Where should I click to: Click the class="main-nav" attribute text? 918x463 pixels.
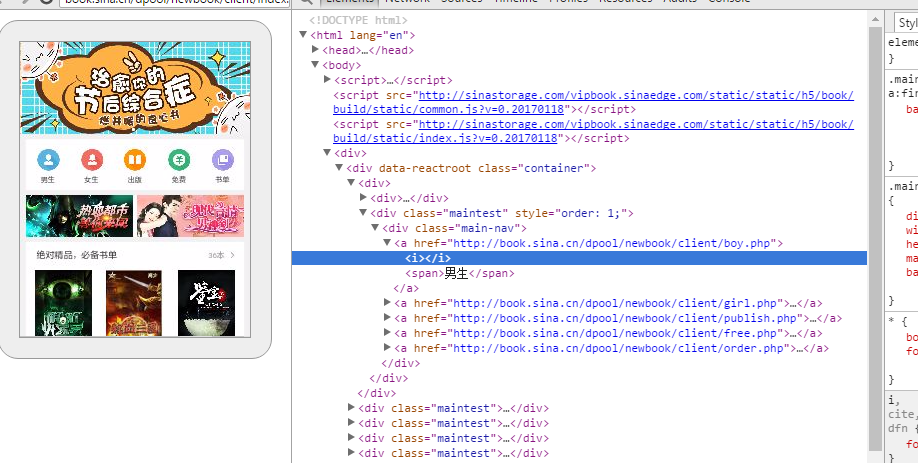click(x=468, y=228)
